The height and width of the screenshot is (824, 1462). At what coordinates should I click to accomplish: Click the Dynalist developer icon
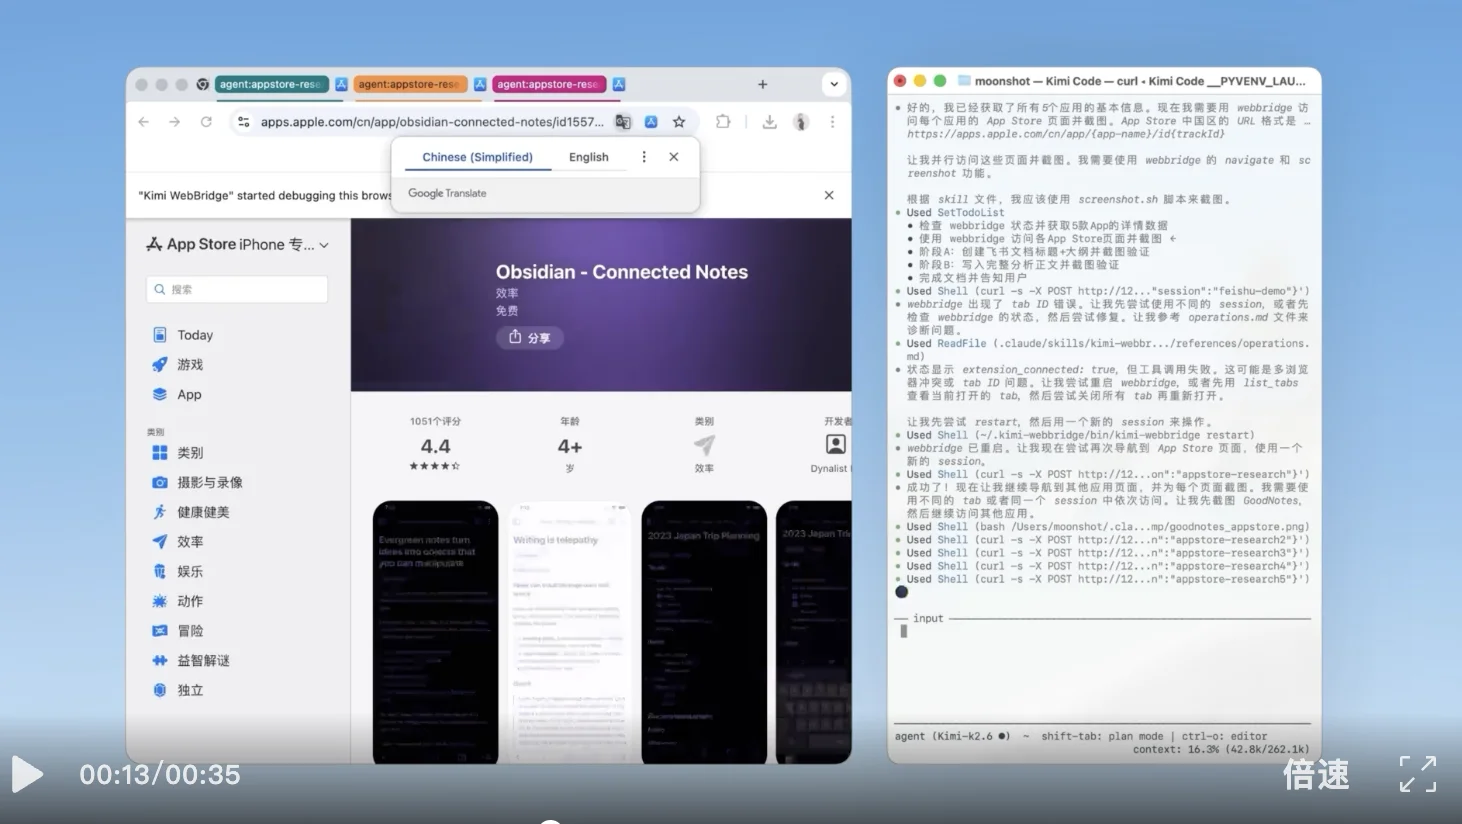coord(836,444)
